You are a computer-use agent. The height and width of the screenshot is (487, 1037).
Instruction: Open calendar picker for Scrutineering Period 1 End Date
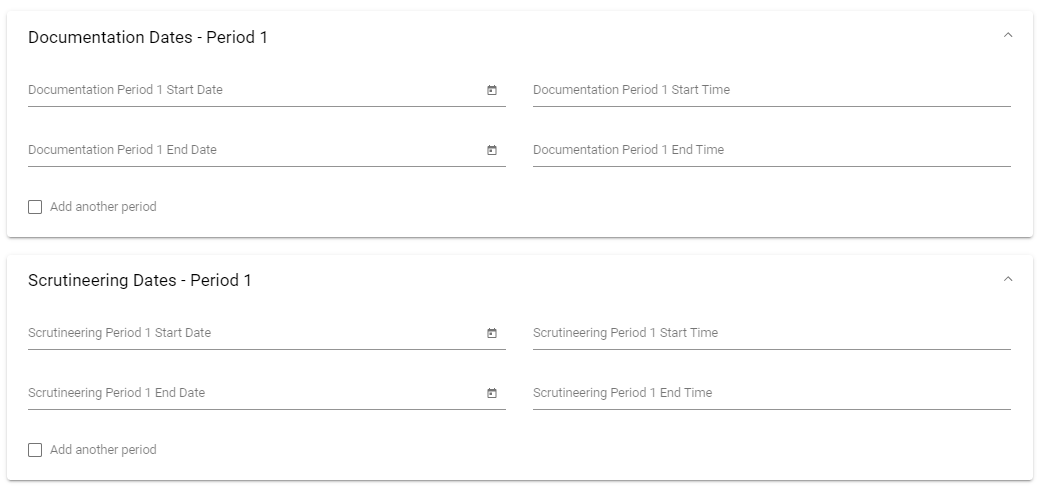(x=491, y=393)
